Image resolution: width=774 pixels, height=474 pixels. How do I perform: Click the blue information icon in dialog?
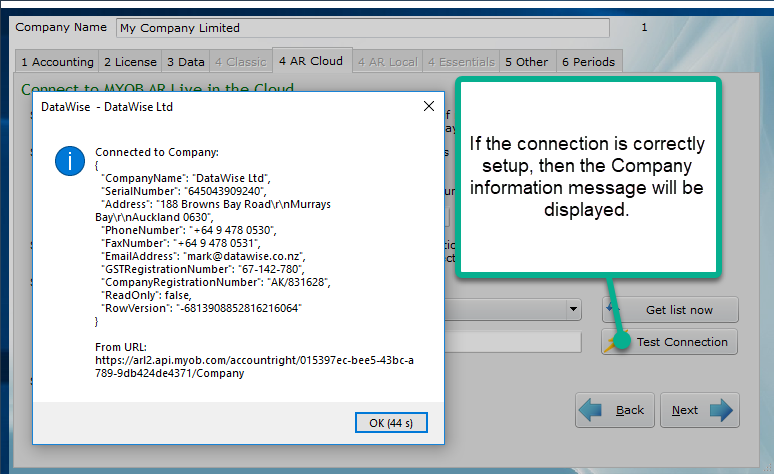[x=70, y=161]
